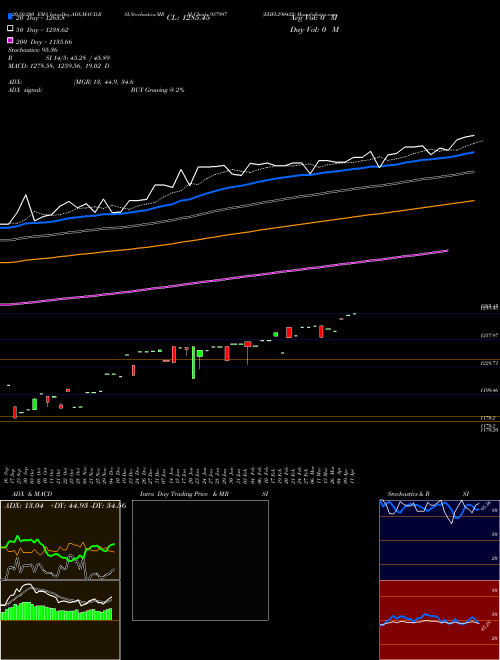Open the red RSI chart panel
The image size is (500, 660).
(x=439, y=620)
